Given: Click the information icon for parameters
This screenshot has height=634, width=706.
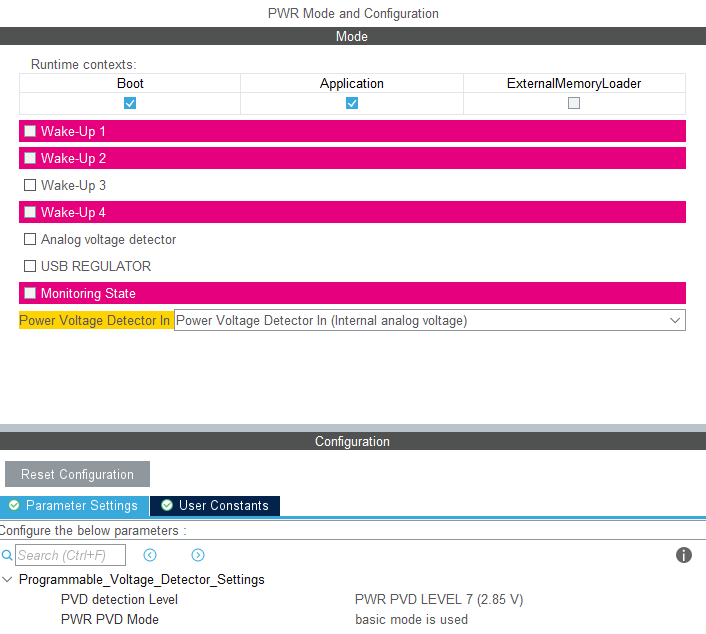Looking at the screenshot, I should [x=683, y=555].
